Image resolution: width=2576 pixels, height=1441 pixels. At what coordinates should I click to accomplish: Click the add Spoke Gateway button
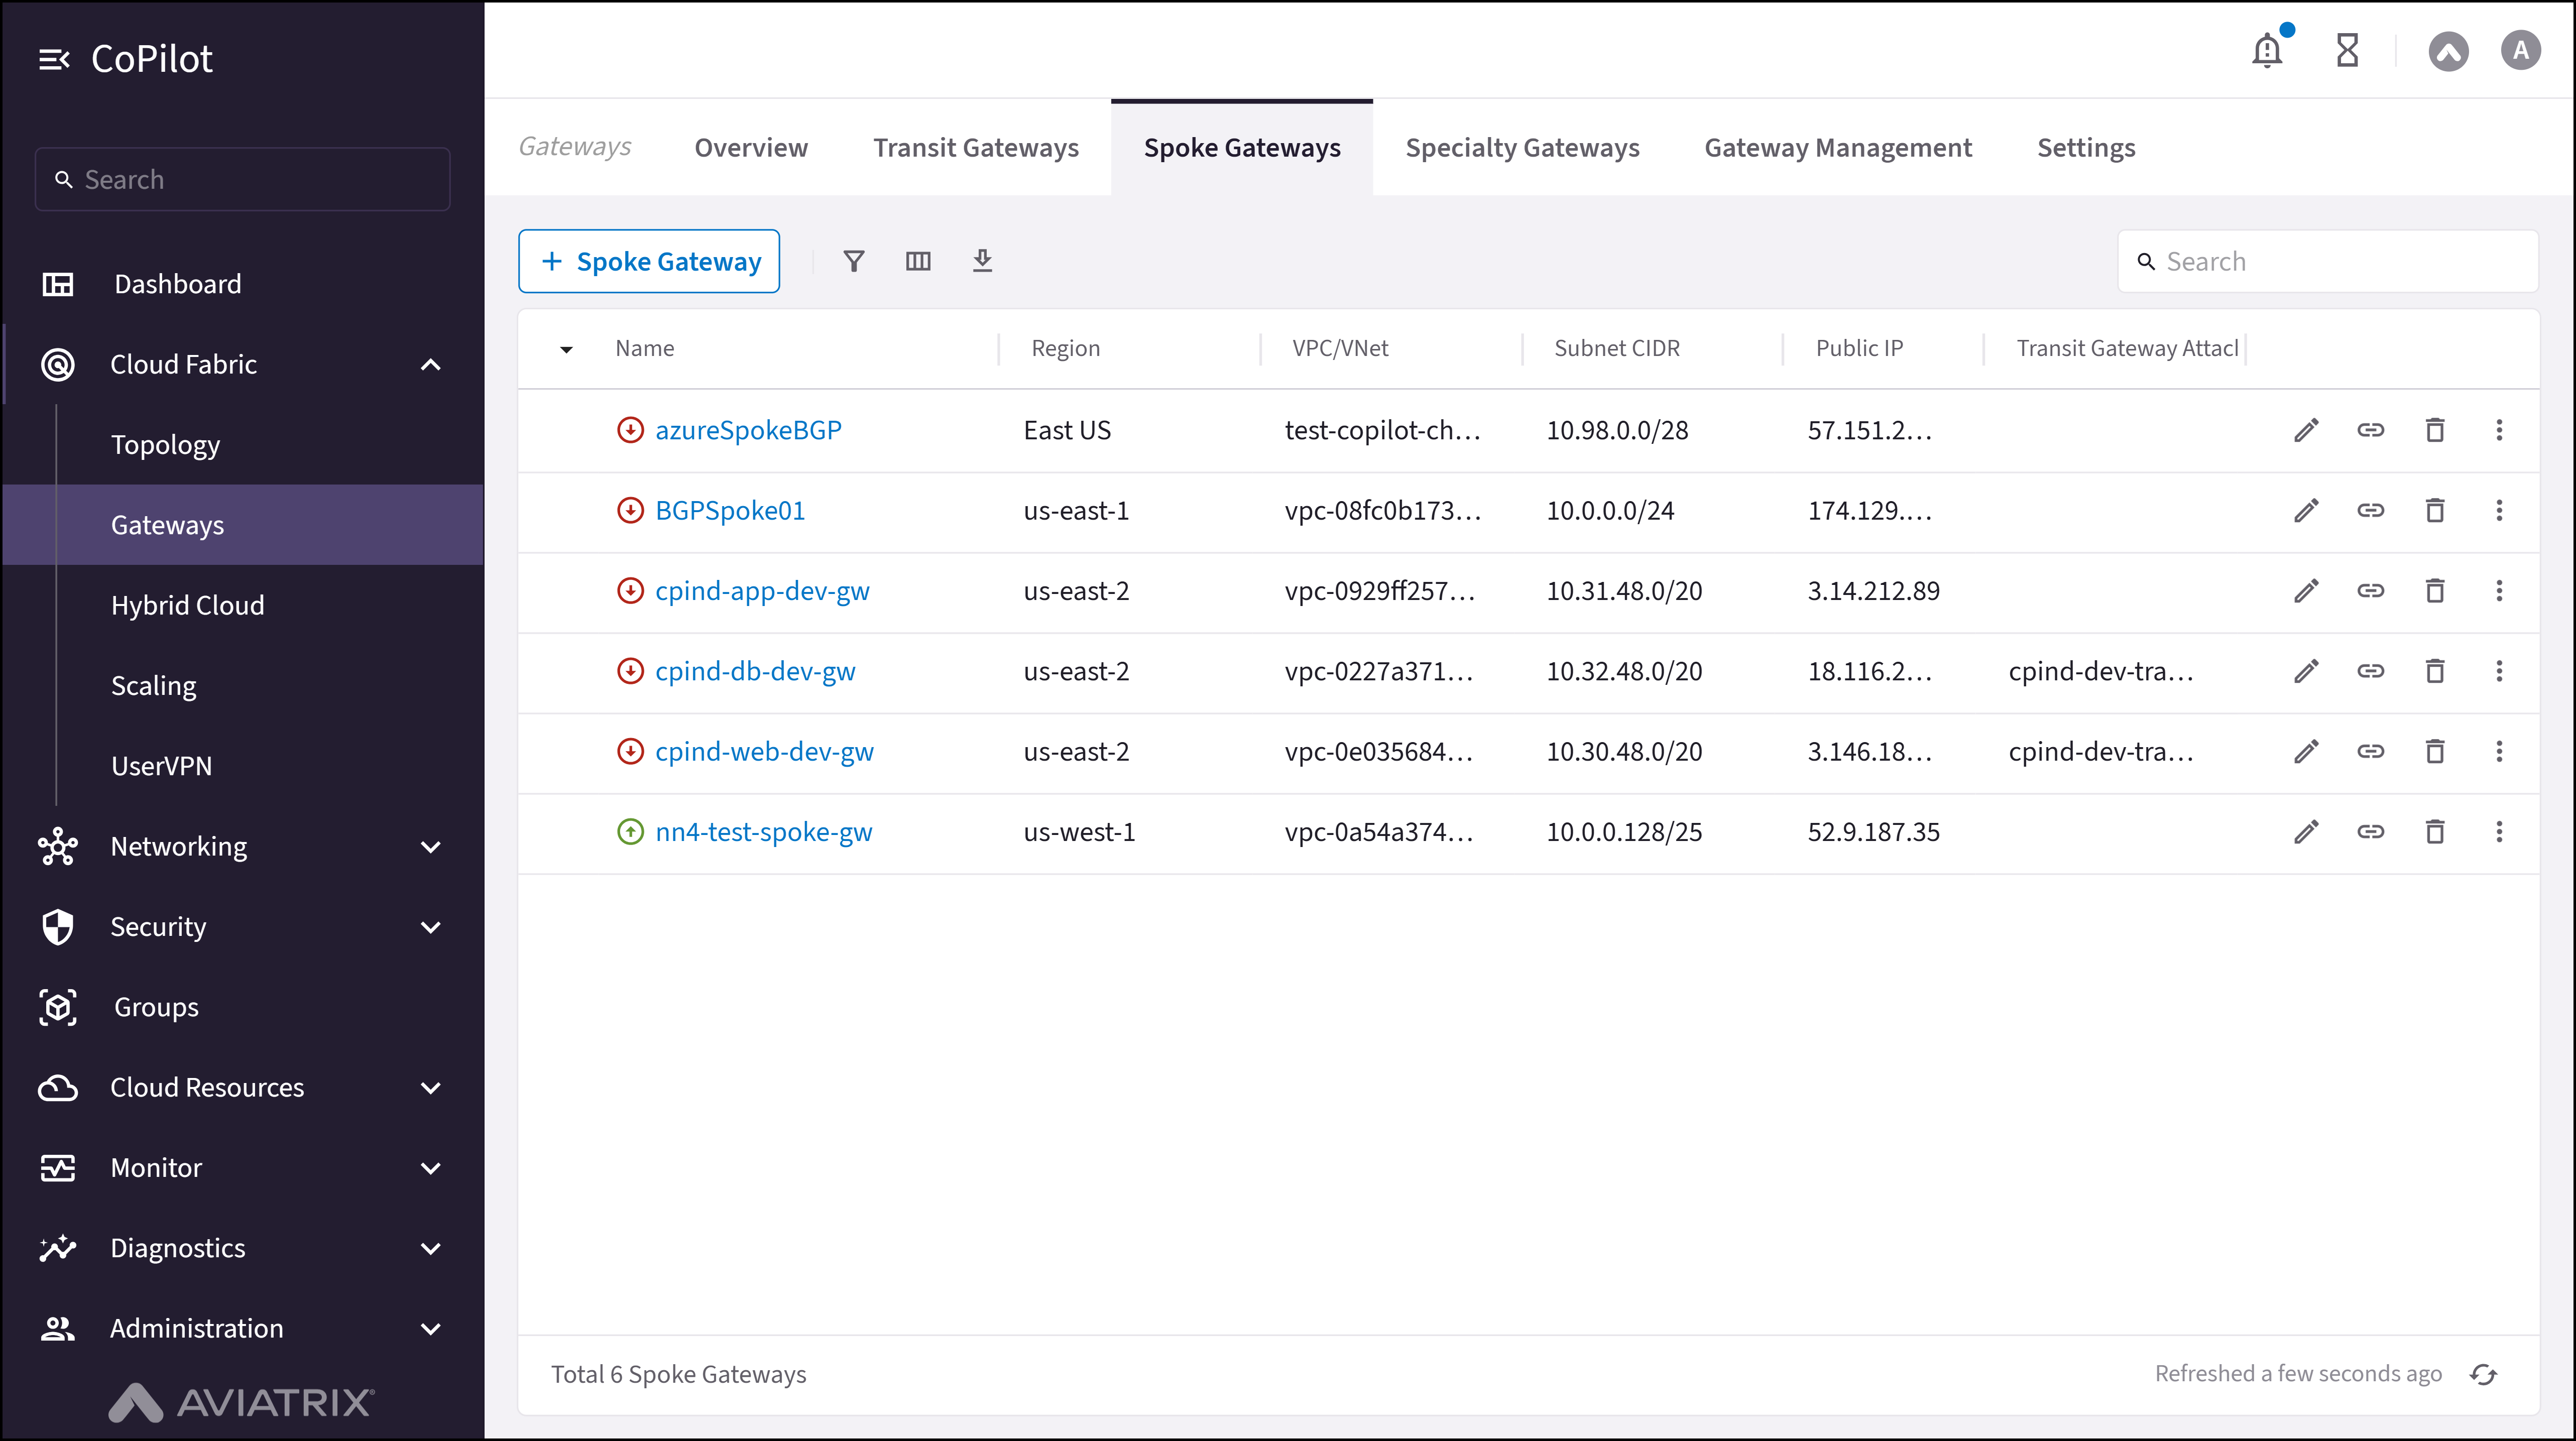(649, 261)
